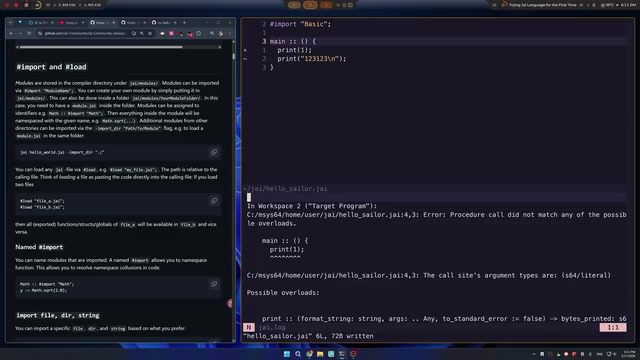Copy the Math :: #import code block
640x360 pixels.
214,284
